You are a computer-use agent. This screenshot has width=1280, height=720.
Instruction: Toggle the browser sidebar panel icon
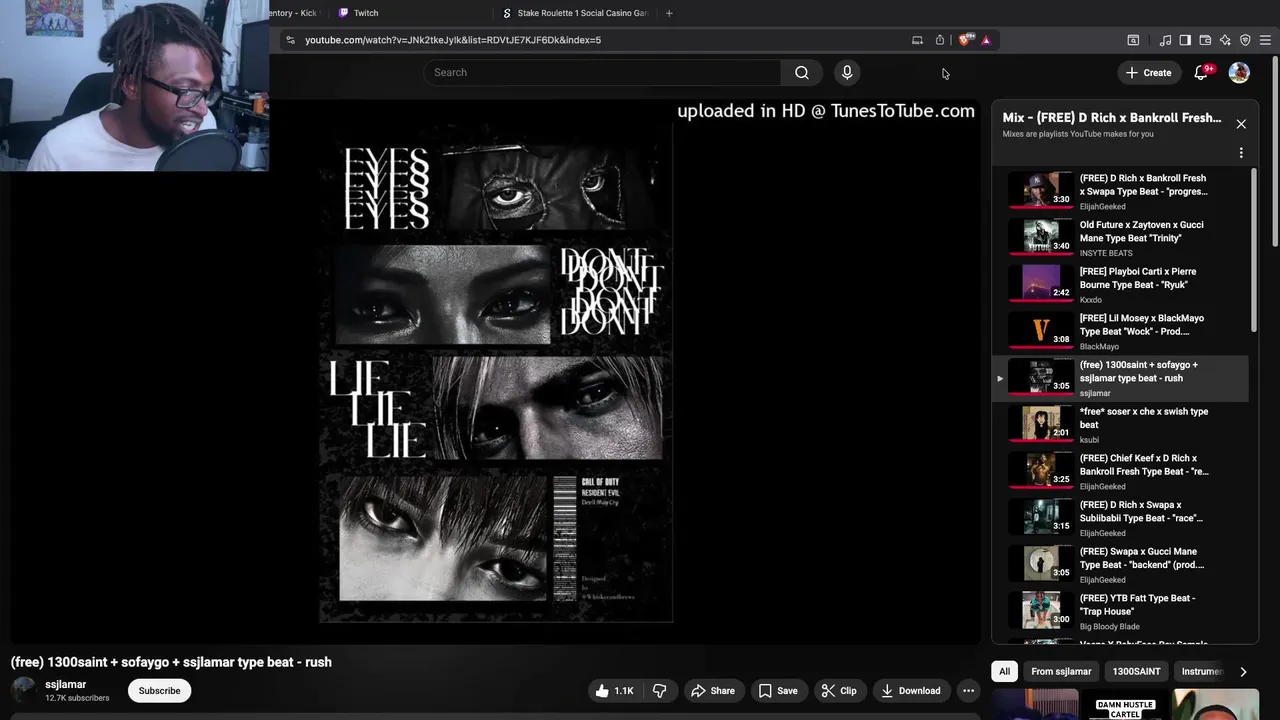[1185, 40]
